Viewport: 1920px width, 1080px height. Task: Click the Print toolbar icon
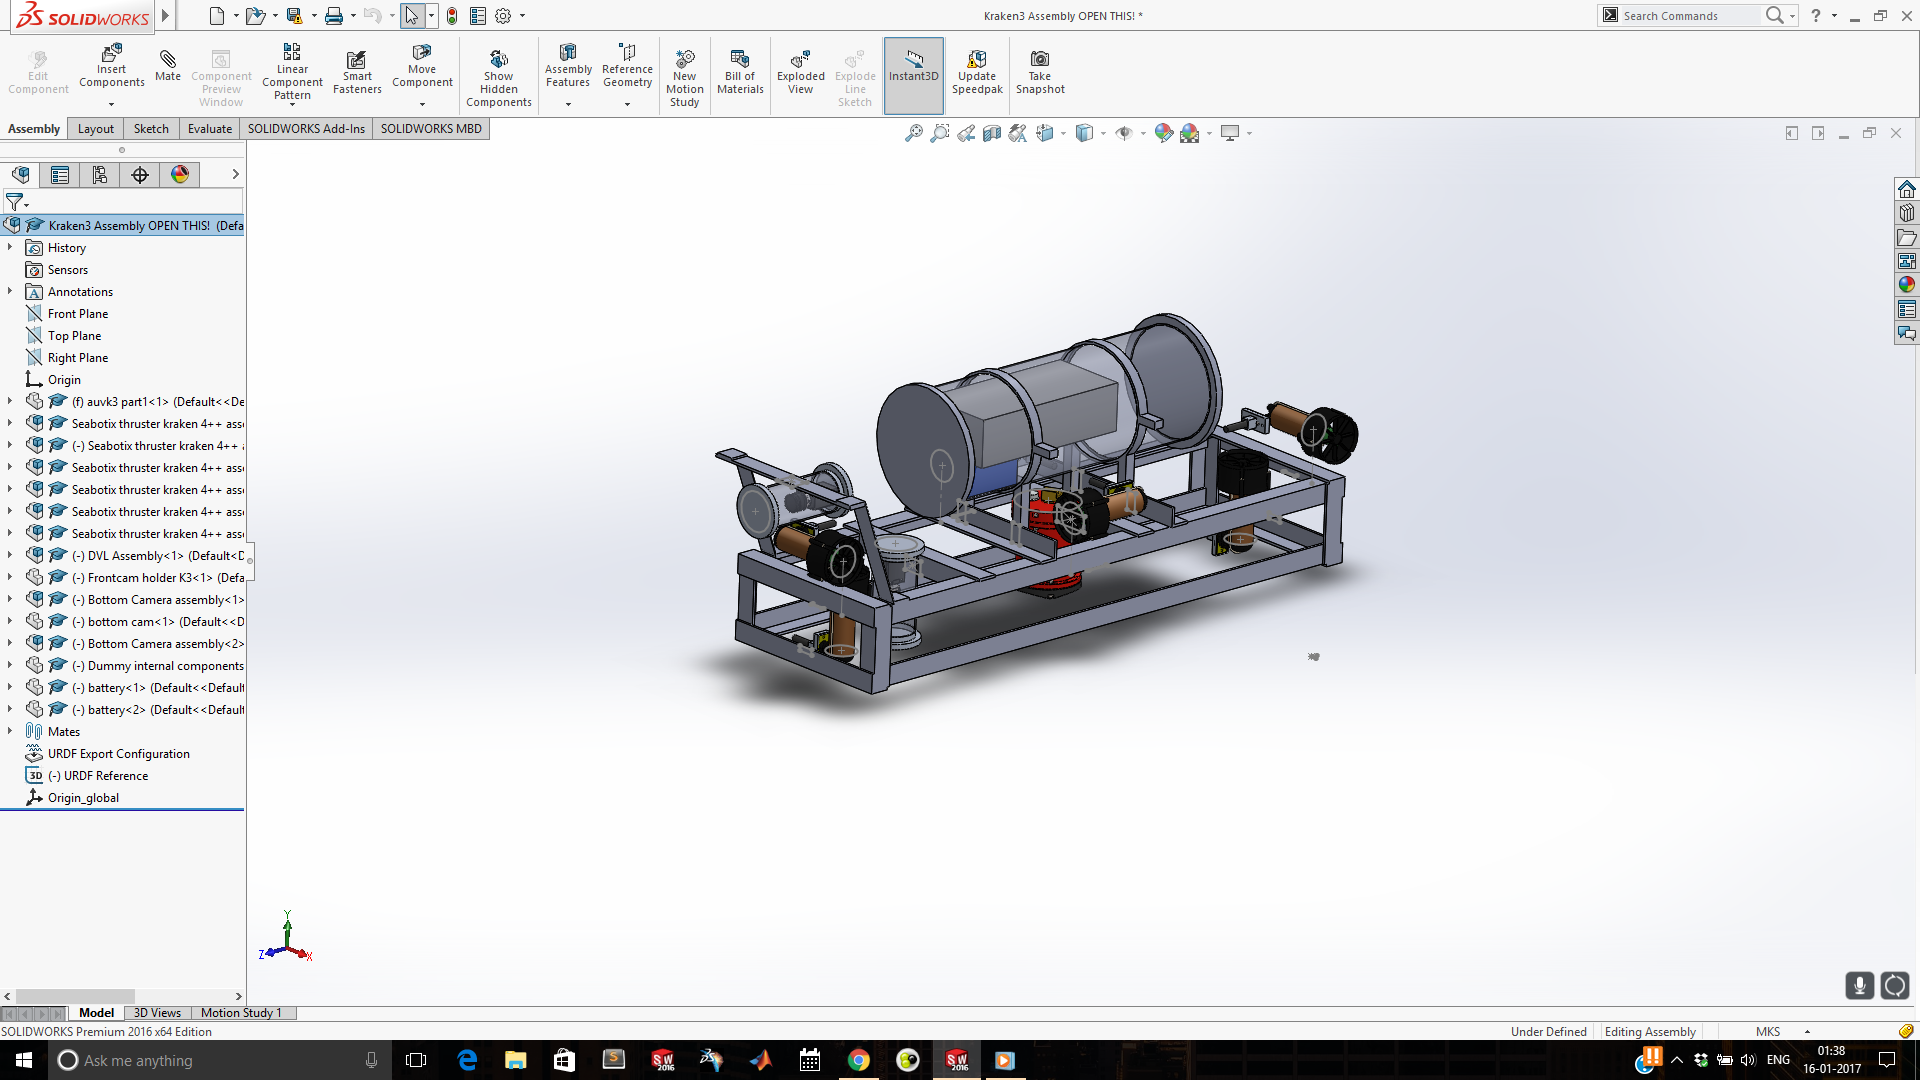point(334,16)
